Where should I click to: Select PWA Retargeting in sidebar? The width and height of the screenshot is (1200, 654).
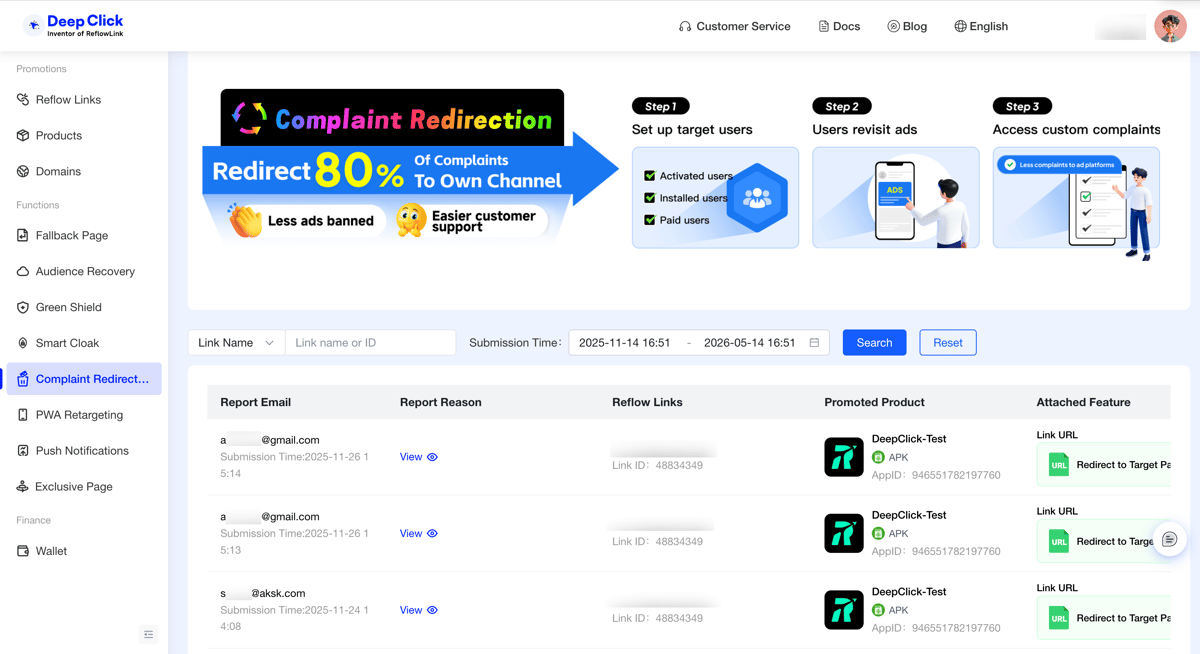click(84, 415)
